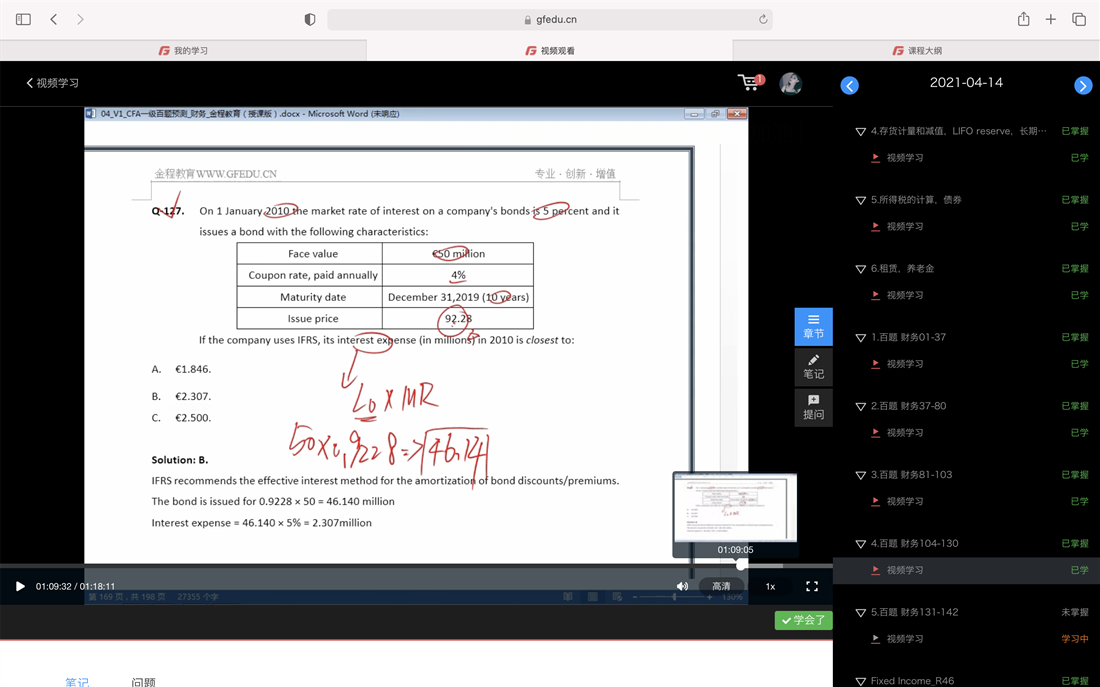This screenshot has width=1100, height=687.
Task: Go back in browser history
Action: (54, 20)
